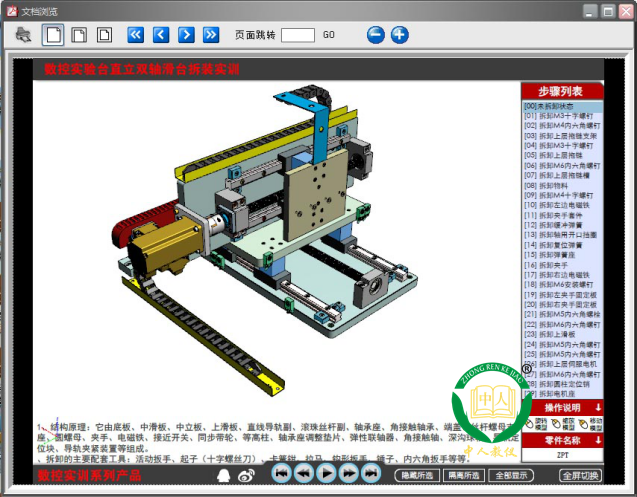Zoom out with minus button
The width and height of the screenshot is (637, 497).
click(375, 35)
